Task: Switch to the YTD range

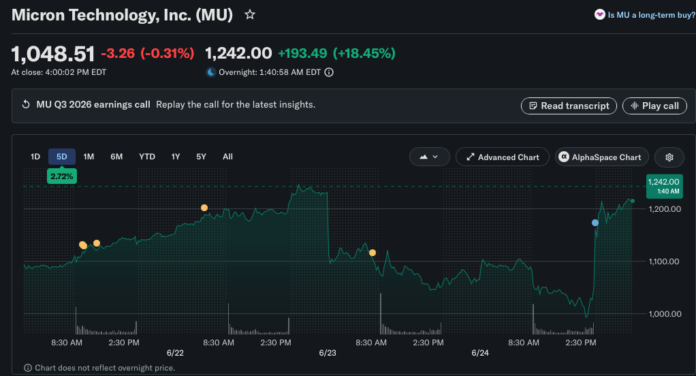Action: tap(147, 157)
